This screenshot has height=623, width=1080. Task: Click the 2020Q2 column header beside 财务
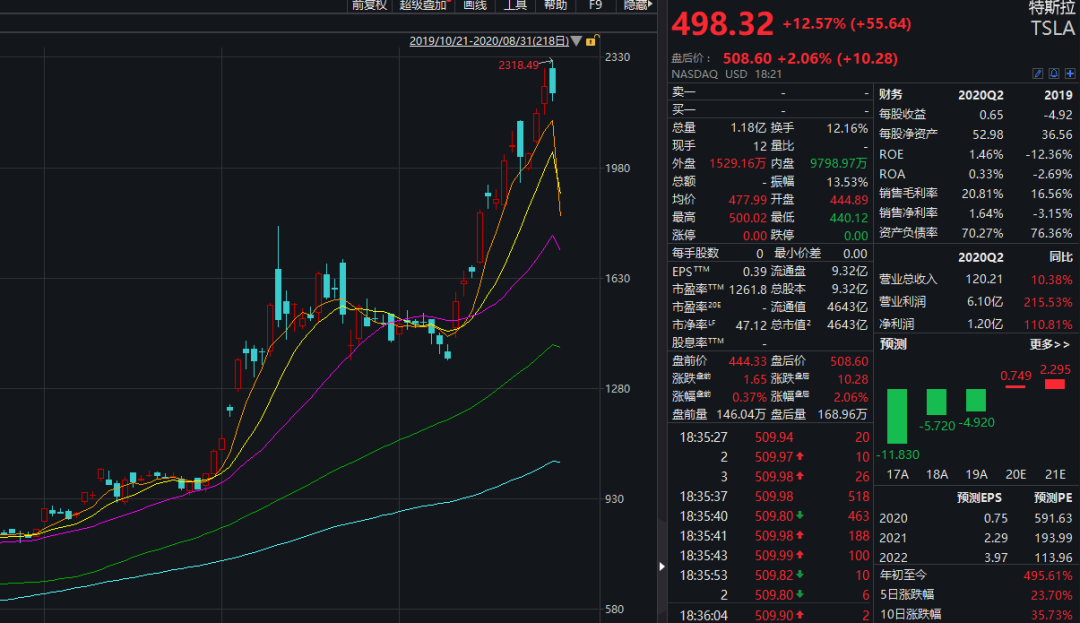pyautogui.click(x=980, y=95)
